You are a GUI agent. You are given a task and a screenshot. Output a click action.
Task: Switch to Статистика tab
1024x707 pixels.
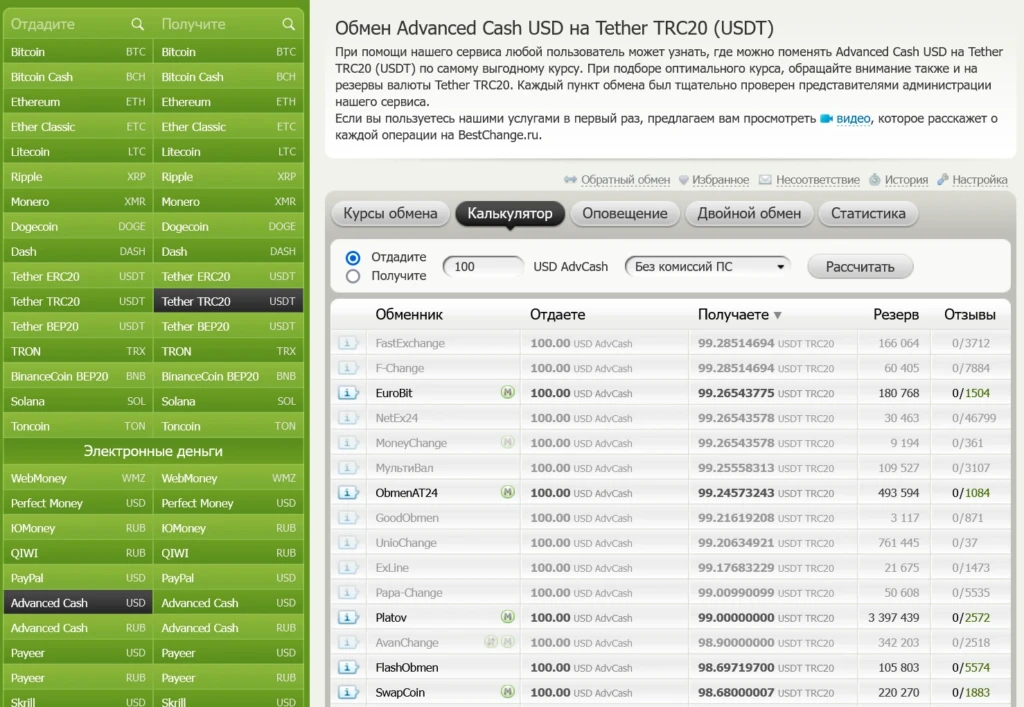point(868,213)
